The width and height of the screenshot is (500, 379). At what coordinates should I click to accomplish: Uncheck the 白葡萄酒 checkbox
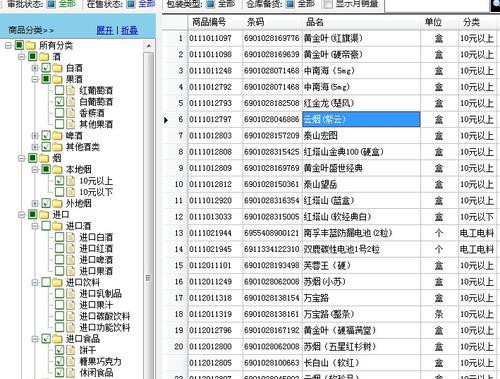point(59,102)
